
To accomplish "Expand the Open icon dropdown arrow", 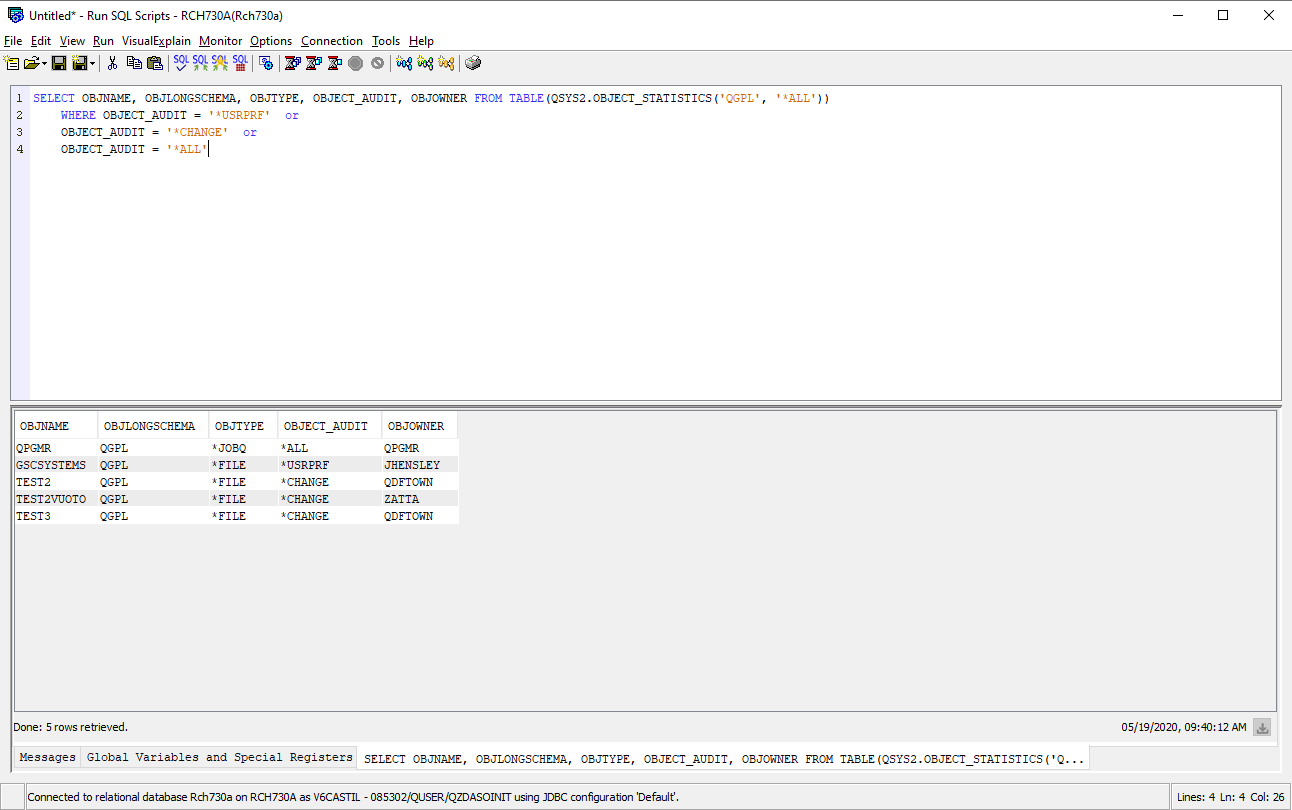I will click(x=45, y=63).
